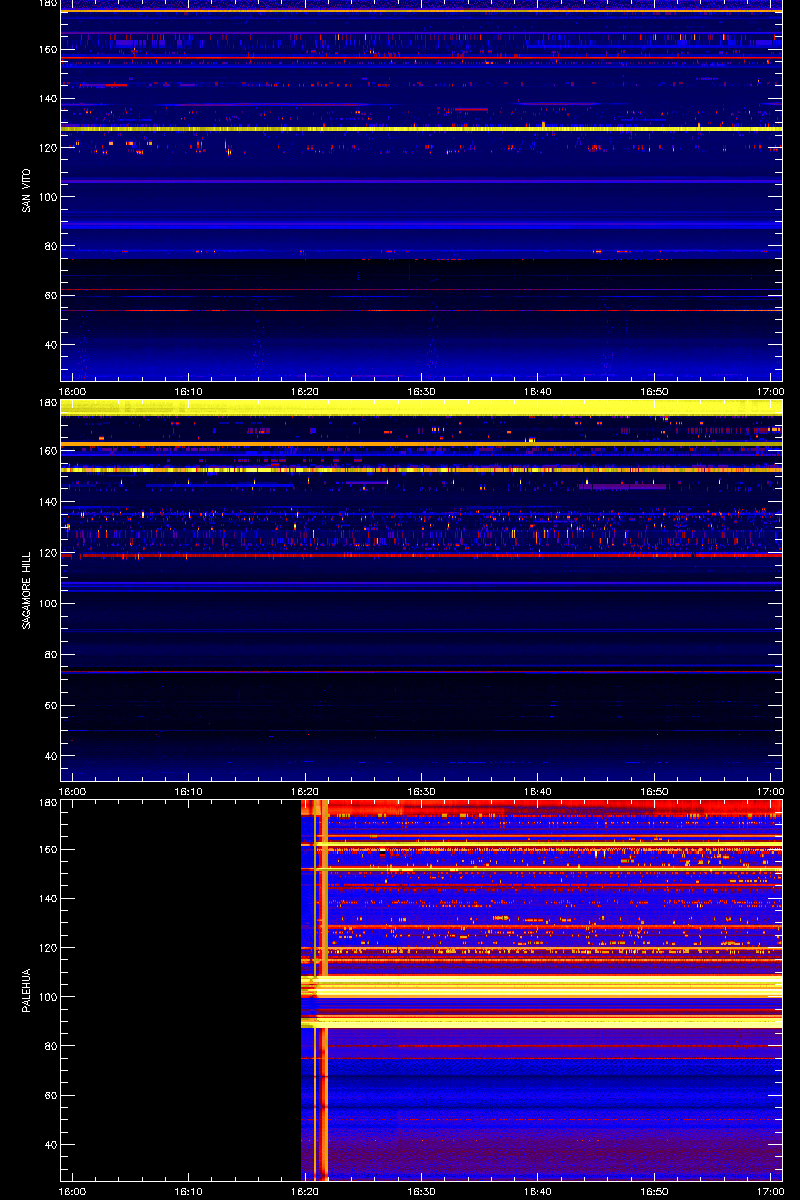Click the 100 frequency tick on San Vito axis

pos(47,197)
